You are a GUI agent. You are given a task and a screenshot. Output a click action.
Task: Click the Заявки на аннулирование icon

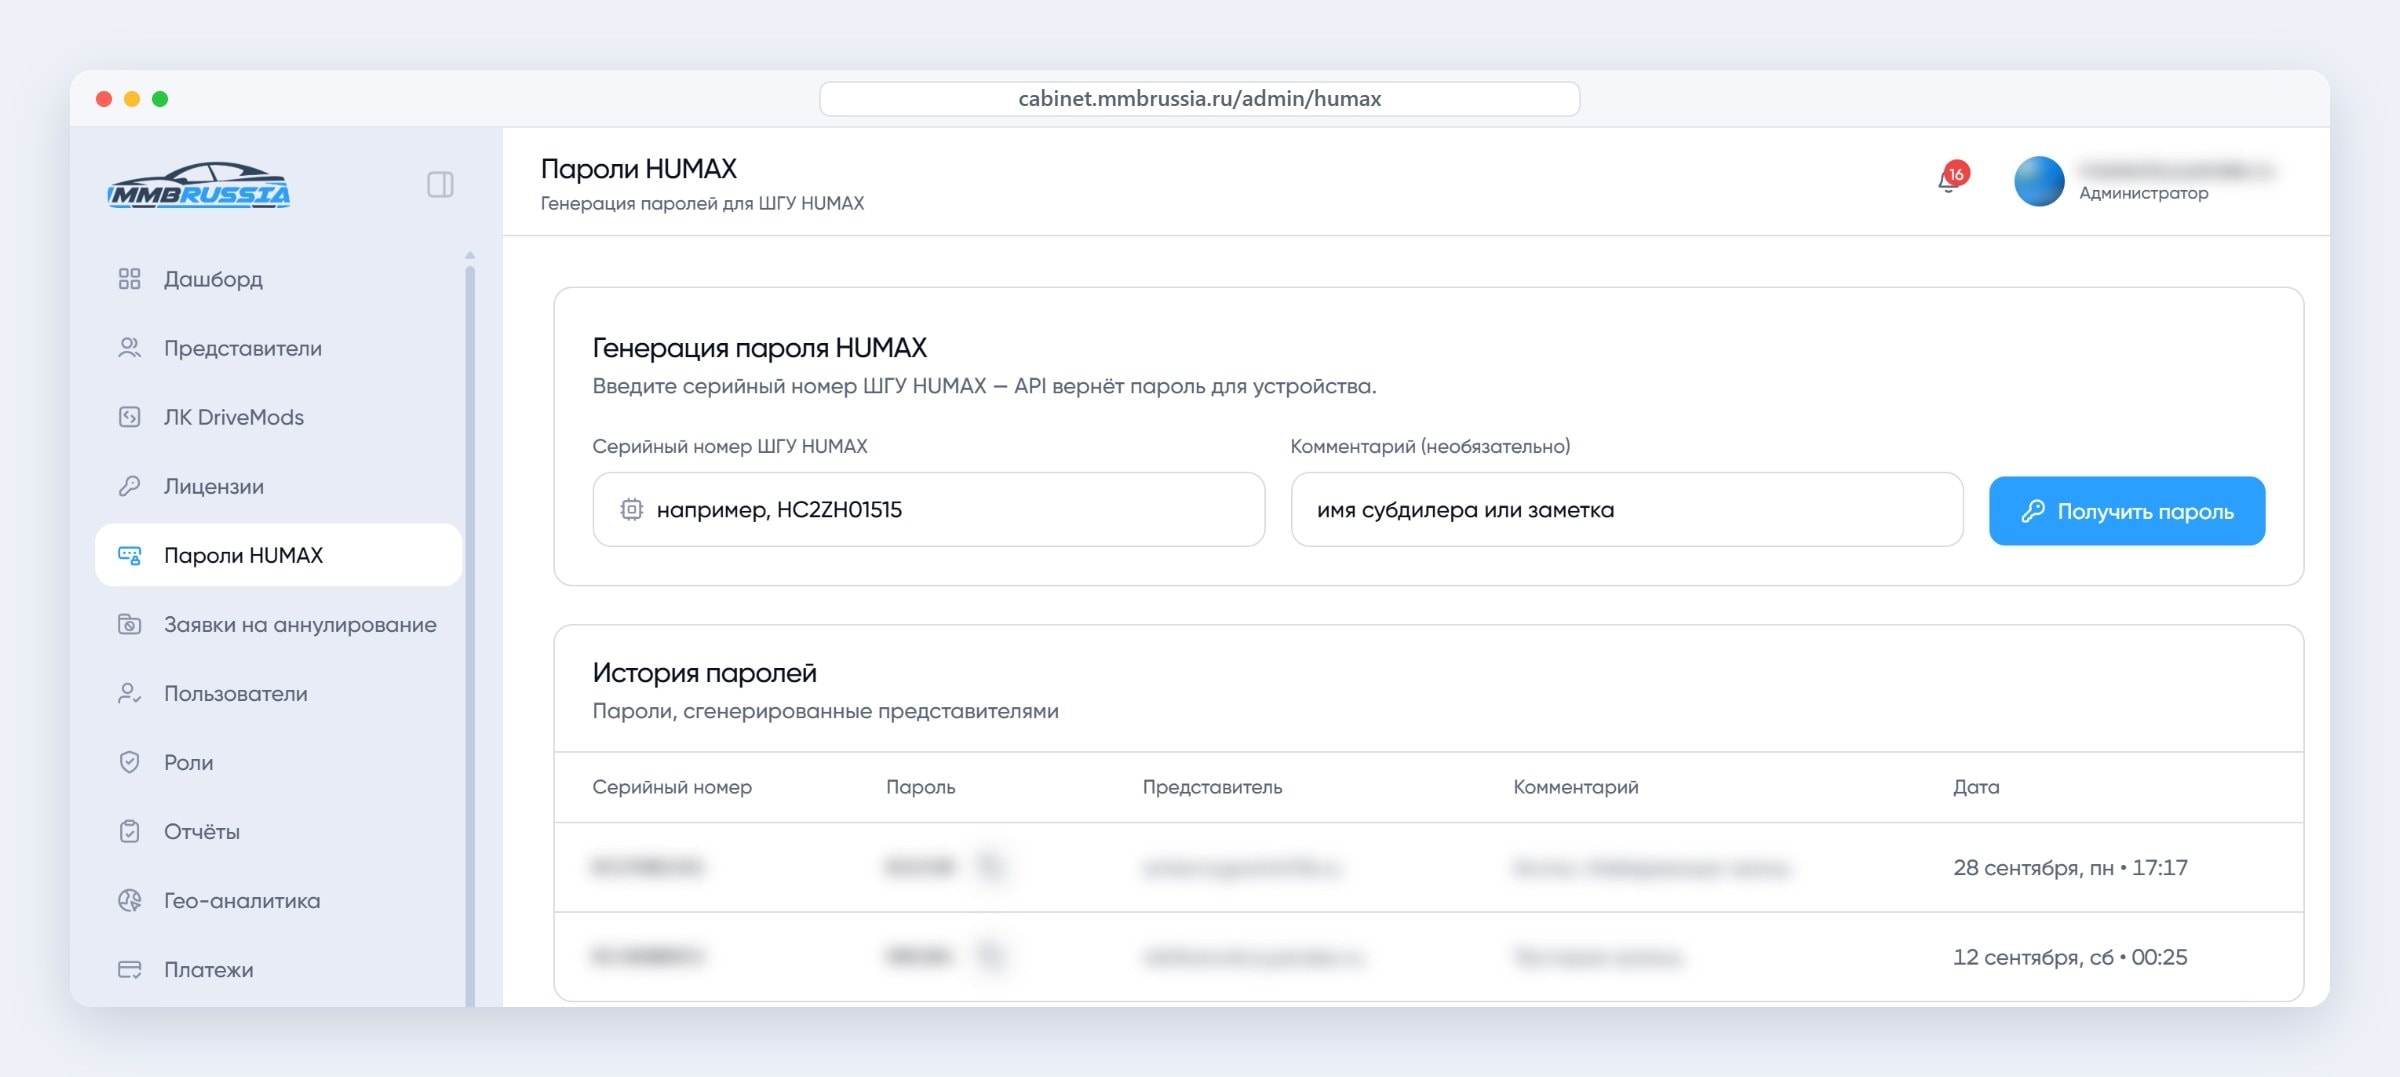click(x=129, y=624)
